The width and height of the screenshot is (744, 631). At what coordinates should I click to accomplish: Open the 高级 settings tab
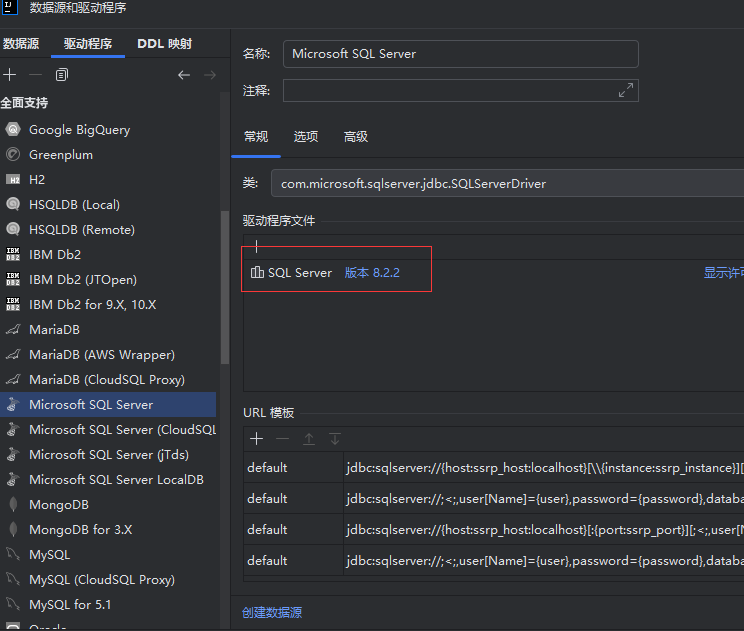click(x=355, y=137)
